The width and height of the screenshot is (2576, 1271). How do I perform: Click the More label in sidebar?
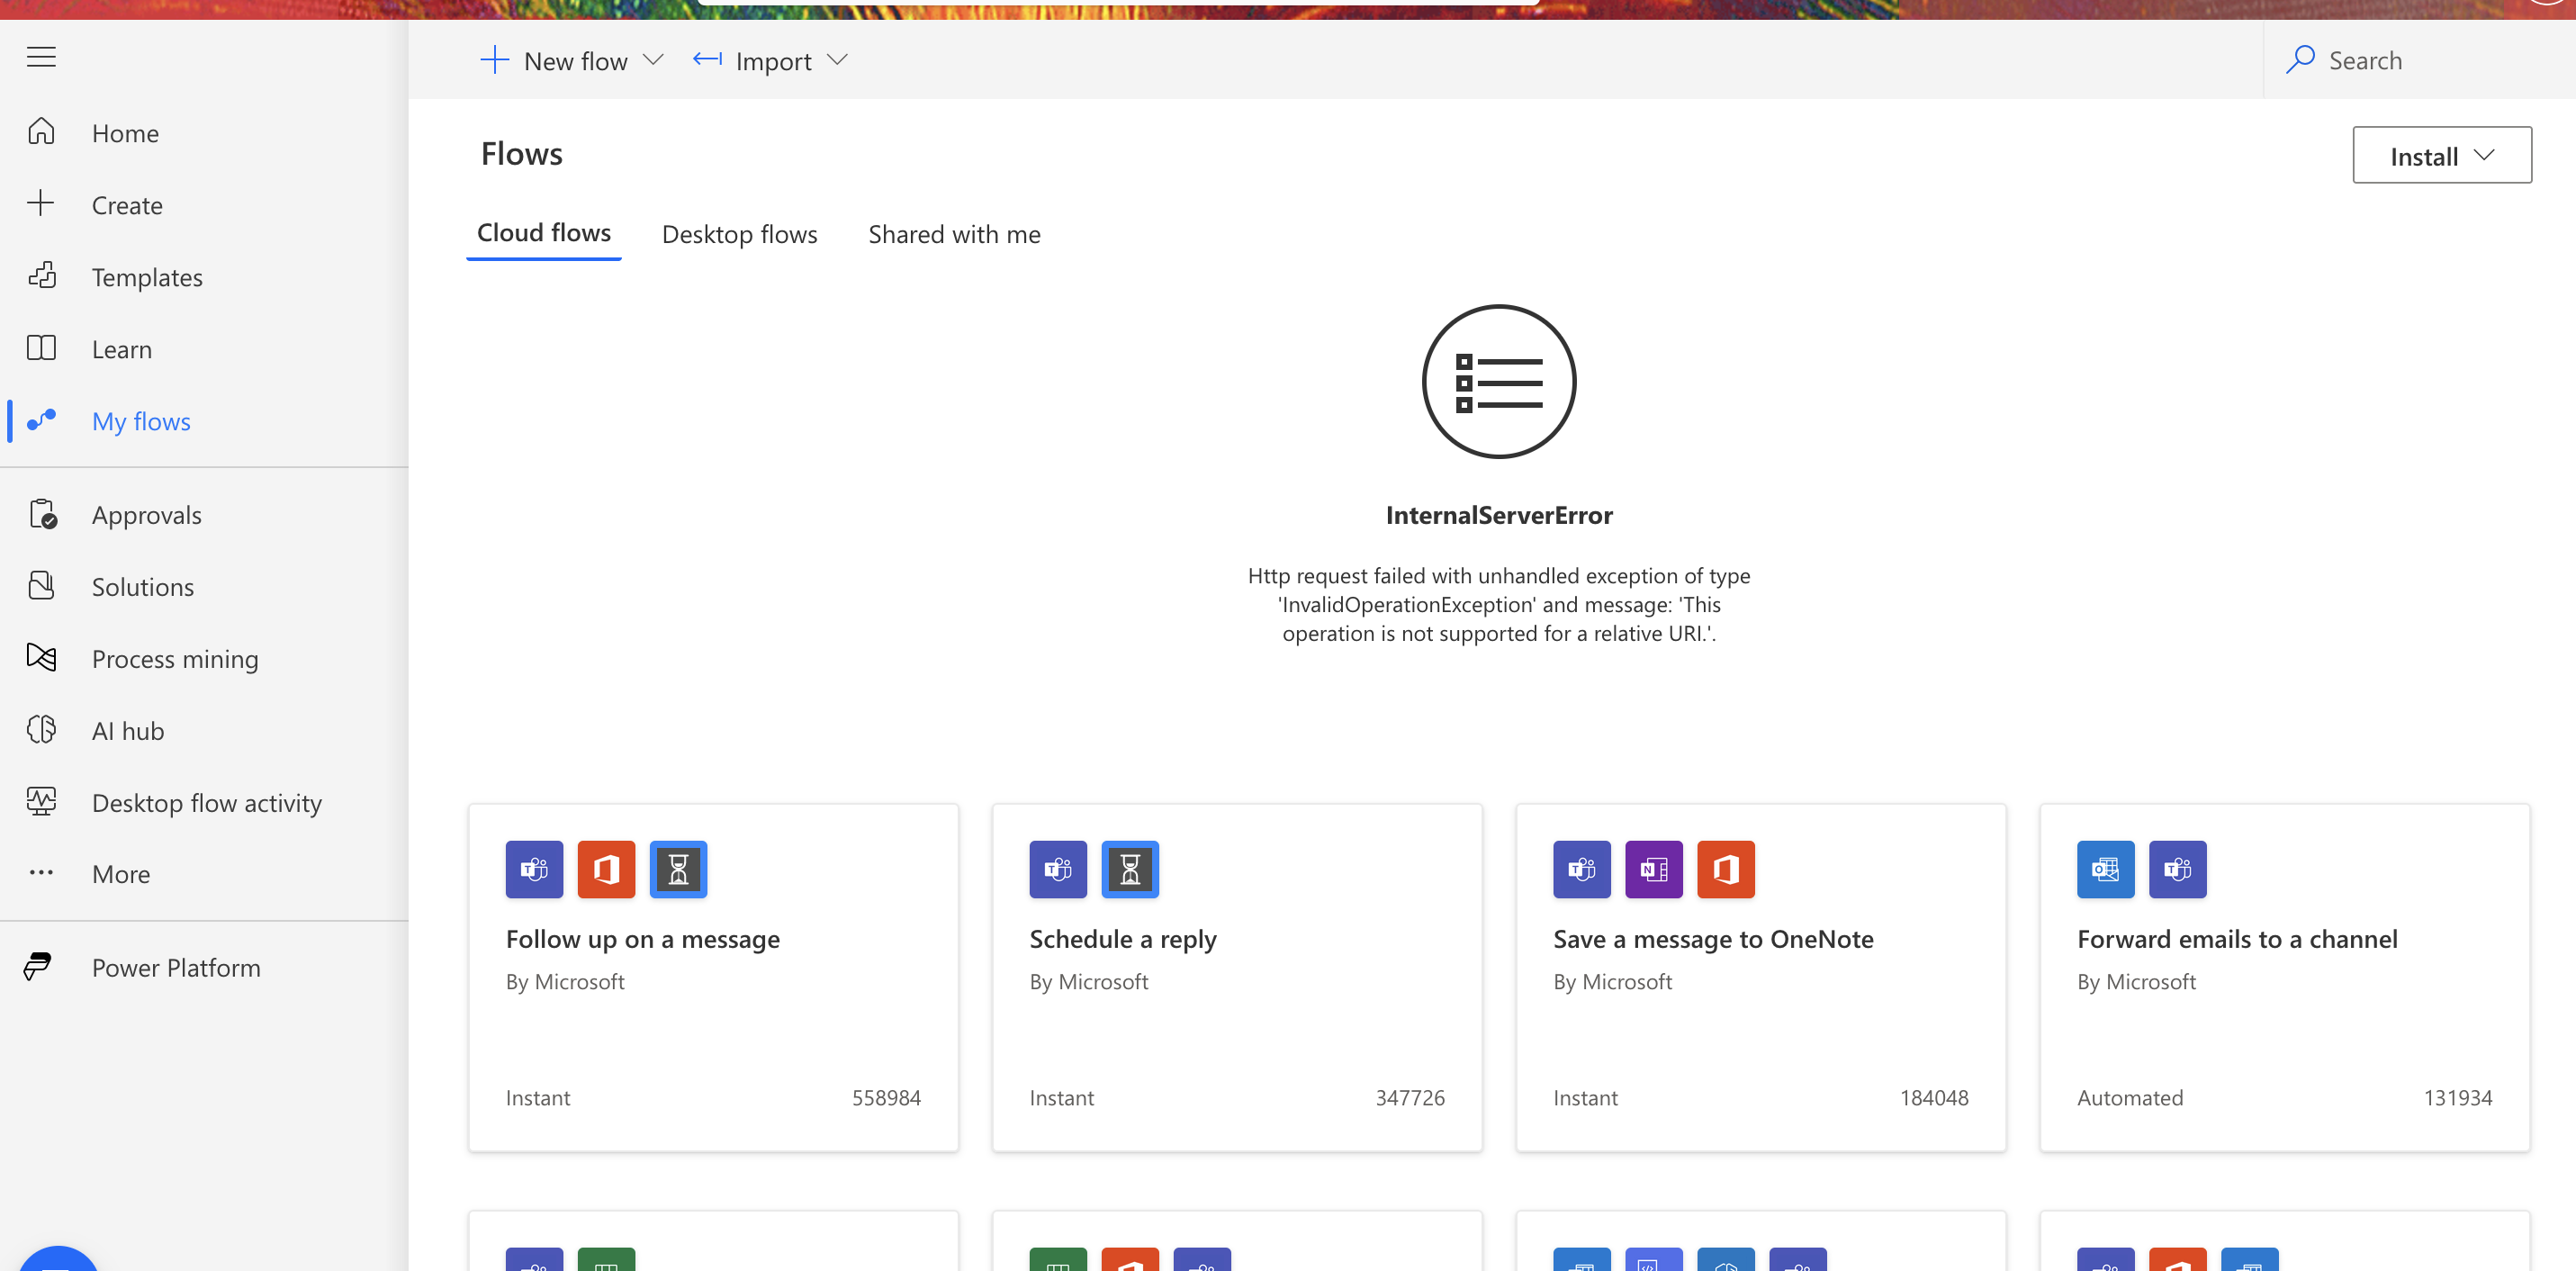(x=121, y=874)
